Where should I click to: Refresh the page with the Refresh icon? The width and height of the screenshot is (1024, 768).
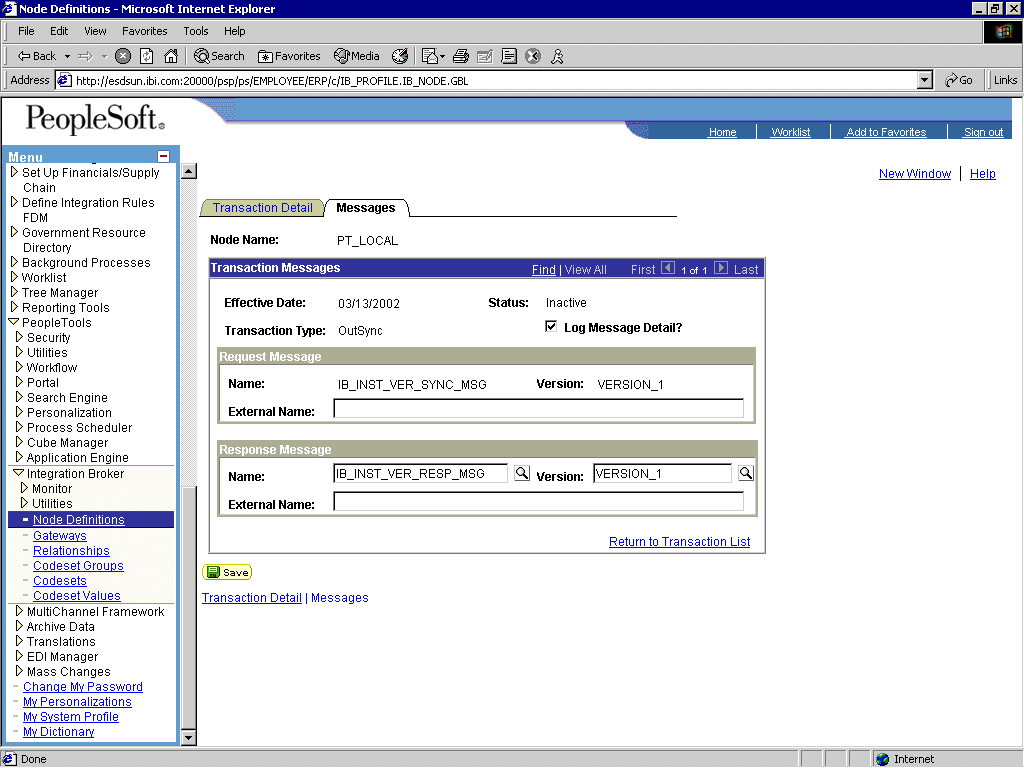click(146, 56)
